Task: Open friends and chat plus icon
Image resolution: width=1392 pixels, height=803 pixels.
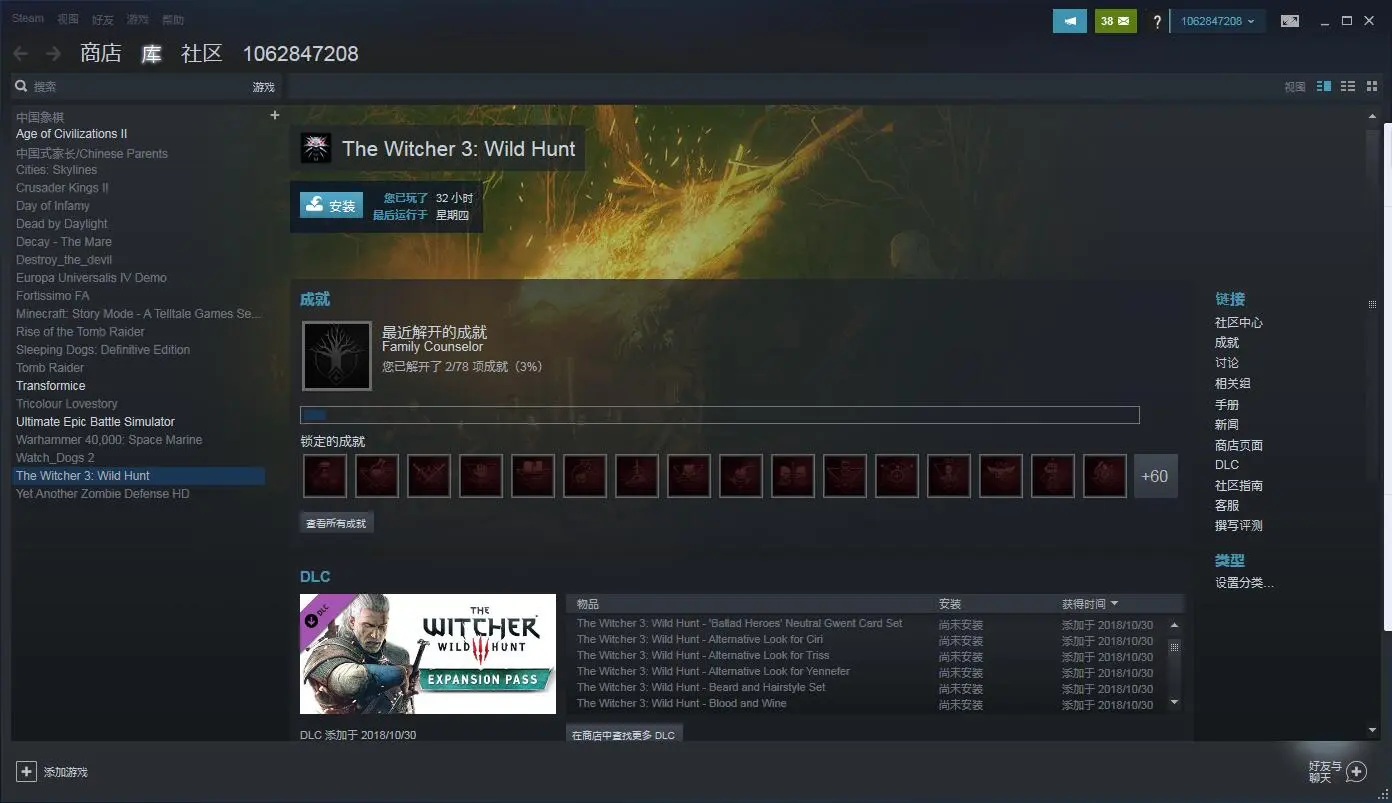Action: coord(1356,771)
